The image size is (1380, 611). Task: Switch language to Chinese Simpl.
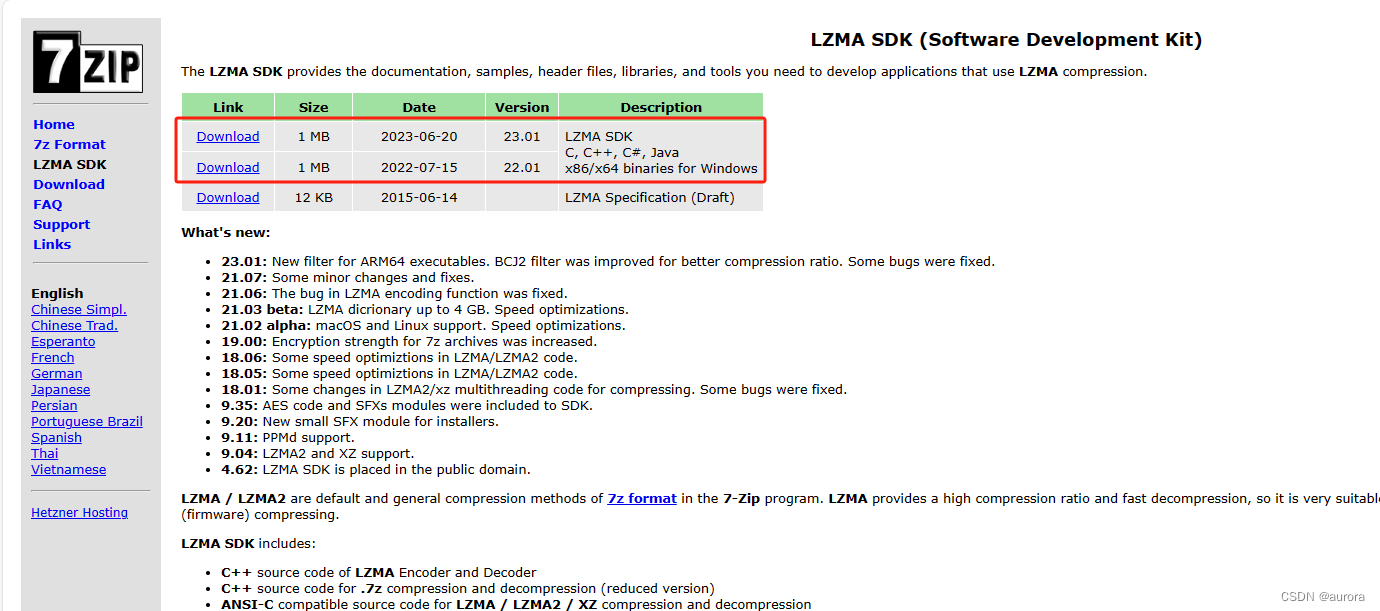click(x=79, y=309)
